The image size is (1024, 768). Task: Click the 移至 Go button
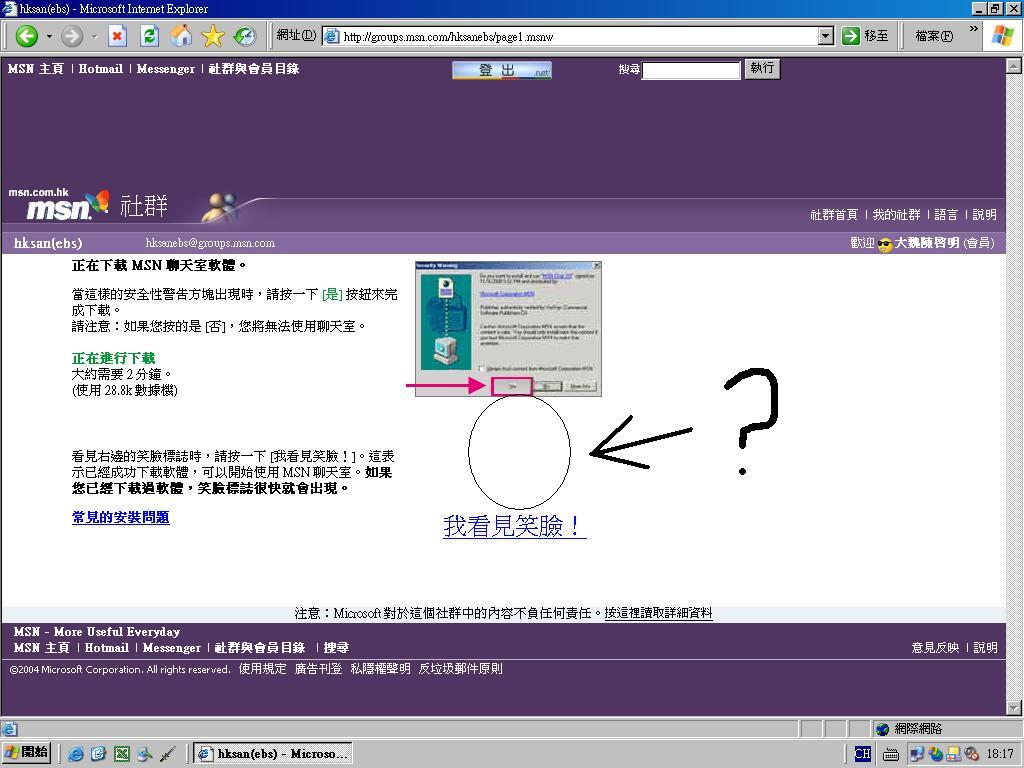click(x=865, y=36)
